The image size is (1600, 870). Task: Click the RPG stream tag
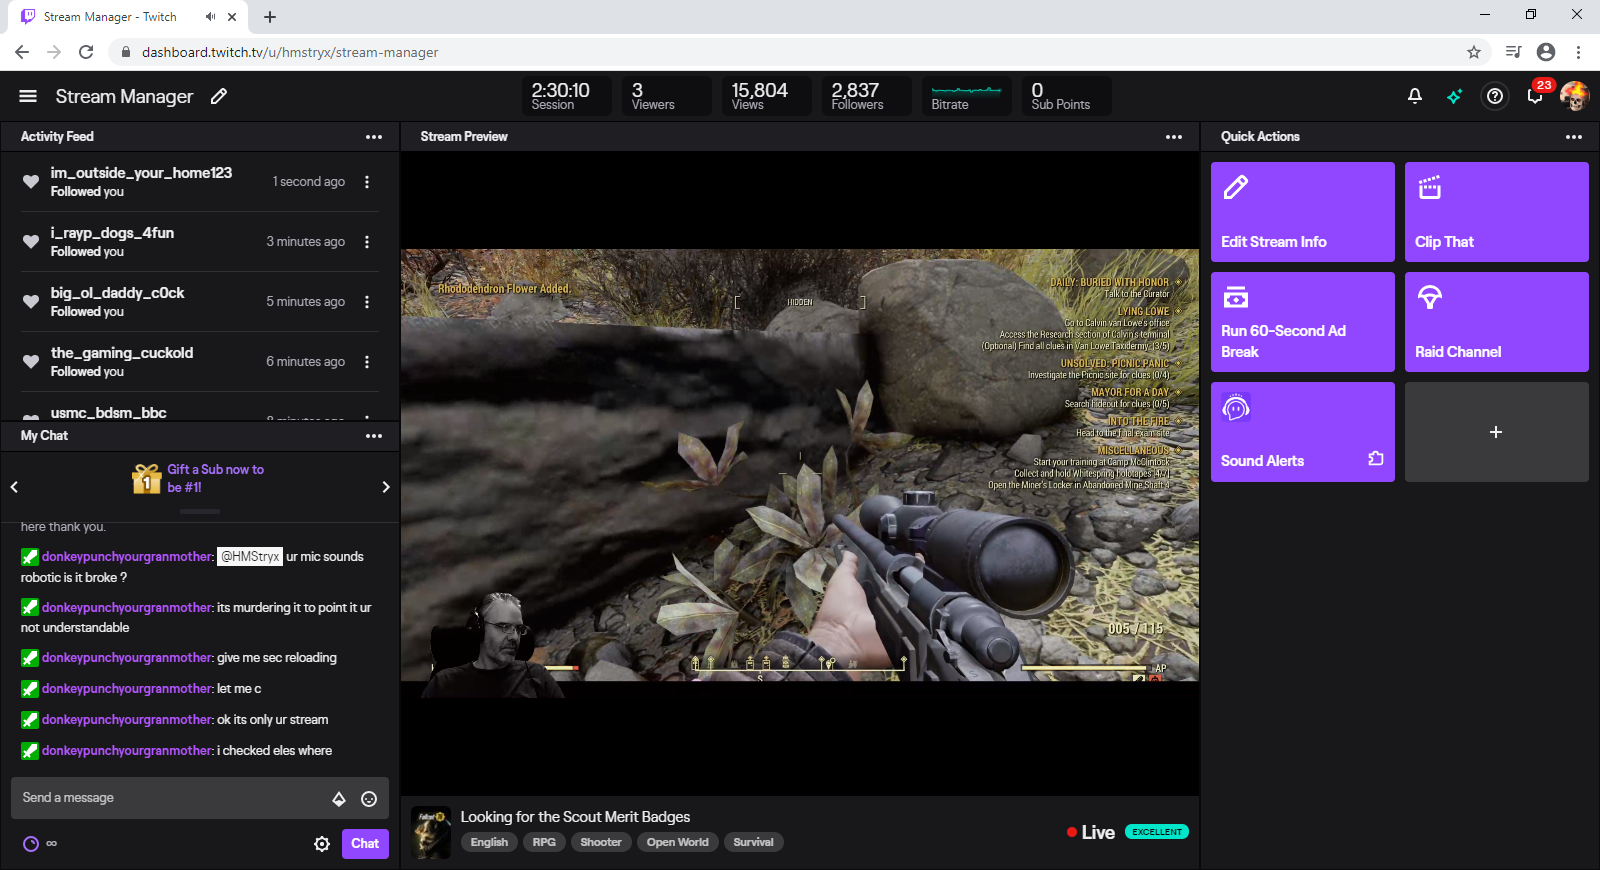click(544, 843)
